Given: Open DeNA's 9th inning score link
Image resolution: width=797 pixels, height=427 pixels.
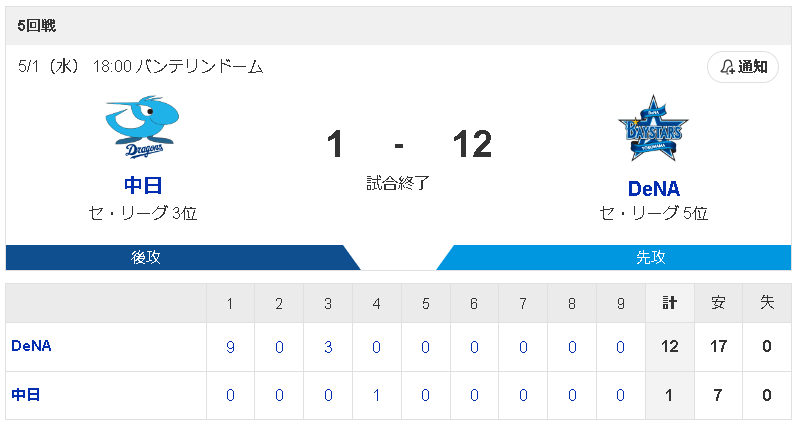Looking at the screenshot, I should [x=620, y=347].
